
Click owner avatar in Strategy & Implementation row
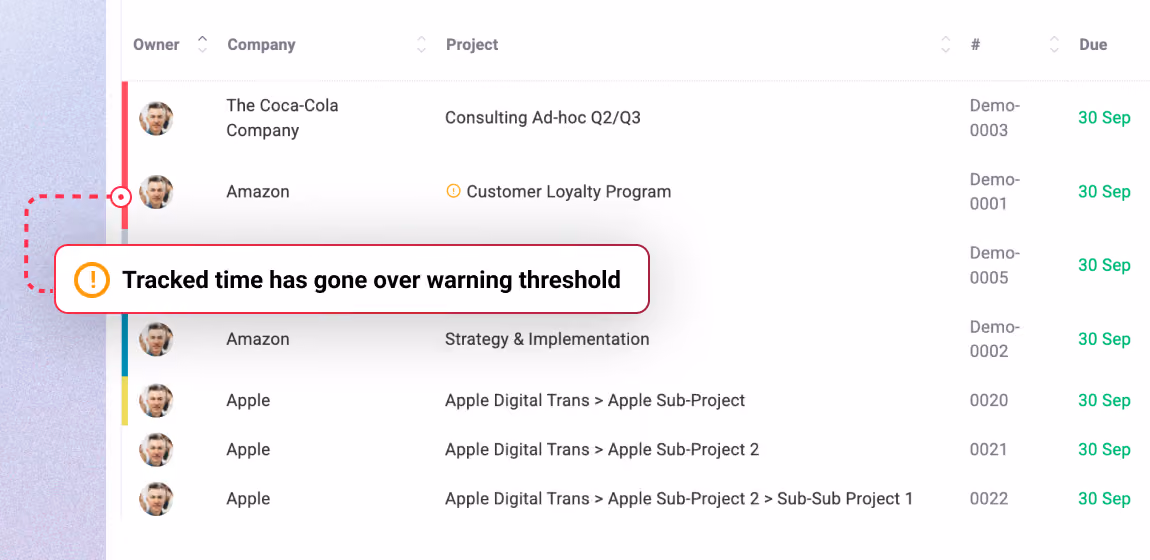click(156, 339)
